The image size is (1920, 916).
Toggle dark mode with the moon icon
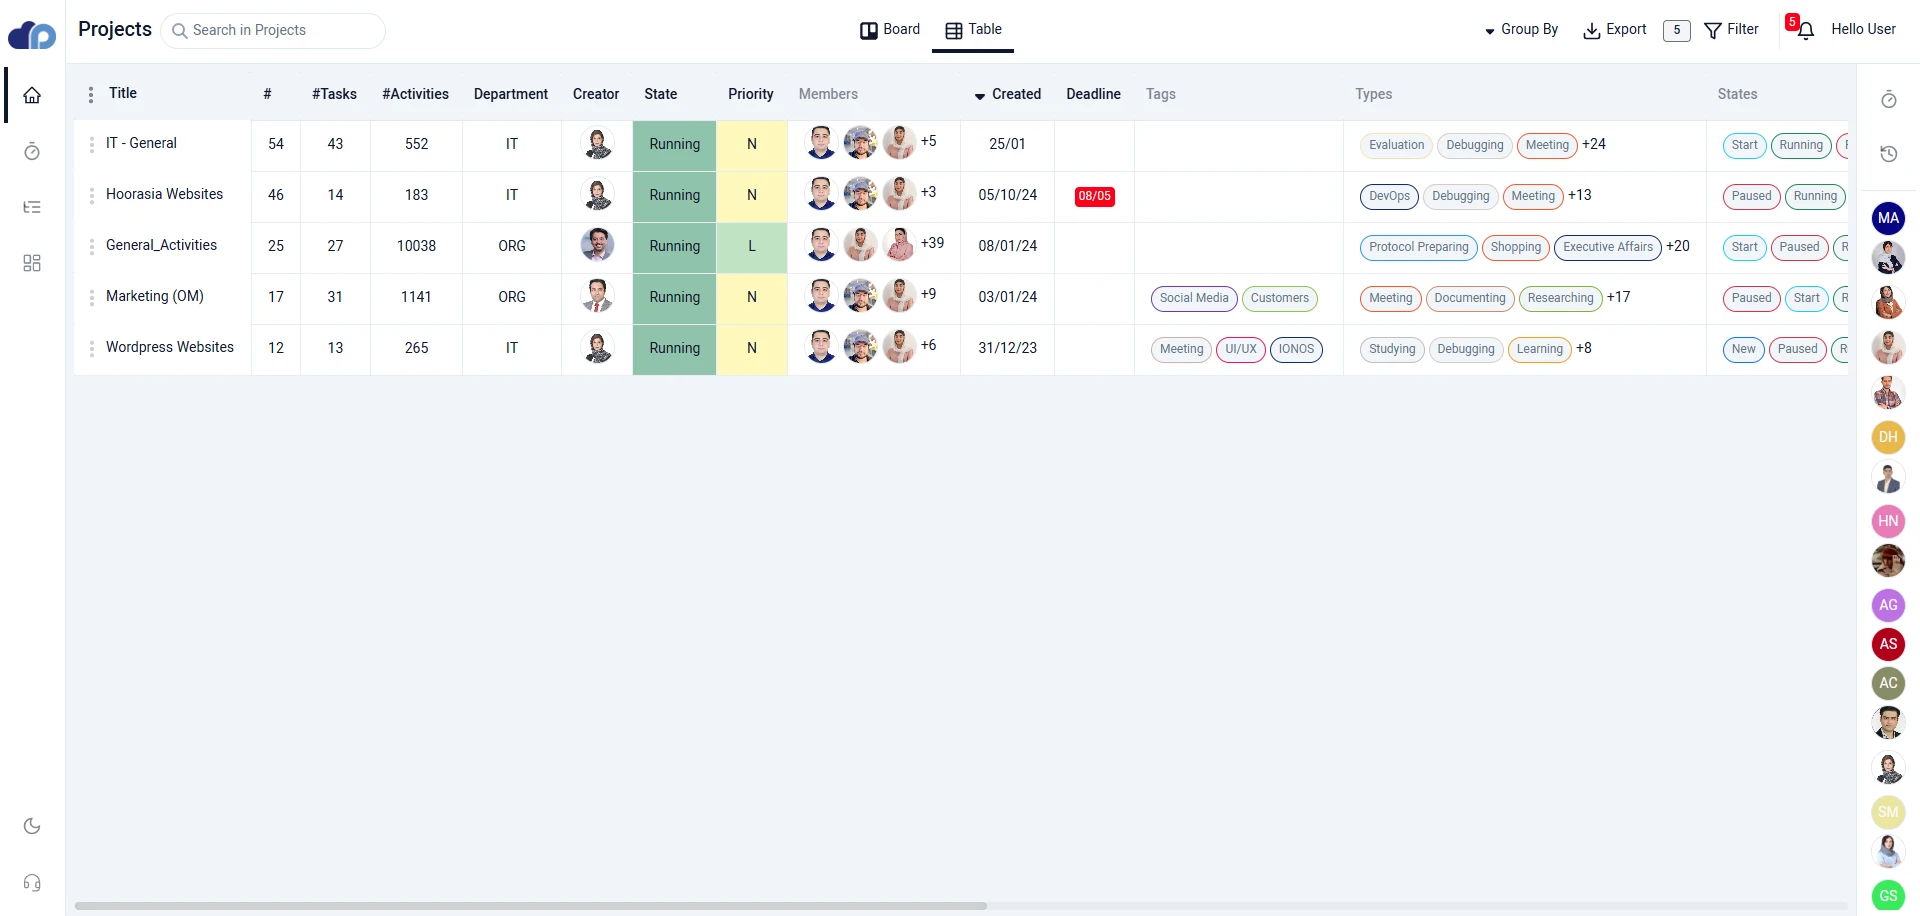point(32,826)
